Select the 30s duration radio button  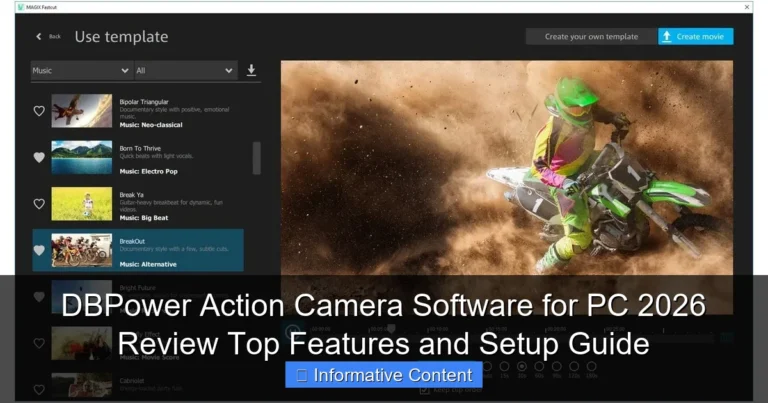click(522, 366)
